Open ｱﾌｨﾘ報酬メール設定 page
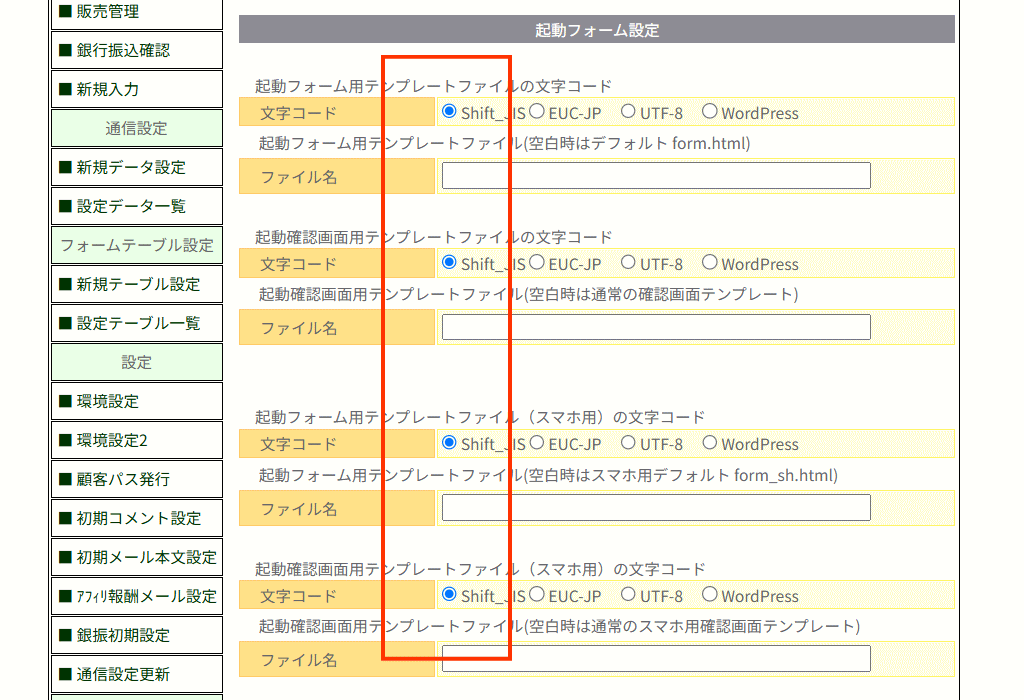Viewport: 1024px width, 700px height. (136, 596)
